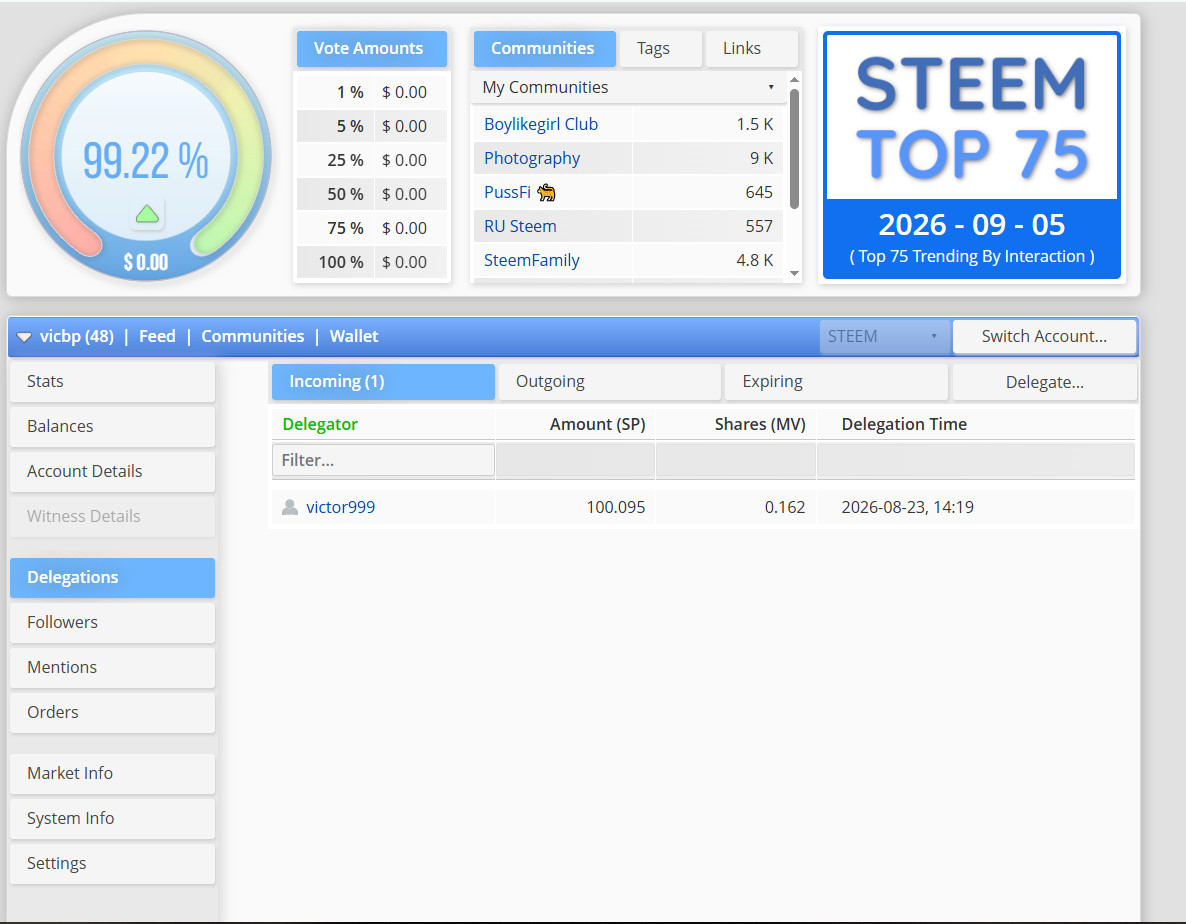Open the Outgoing delegations tab
Viewport: 1186px width, 924px height.
[609, 382]
